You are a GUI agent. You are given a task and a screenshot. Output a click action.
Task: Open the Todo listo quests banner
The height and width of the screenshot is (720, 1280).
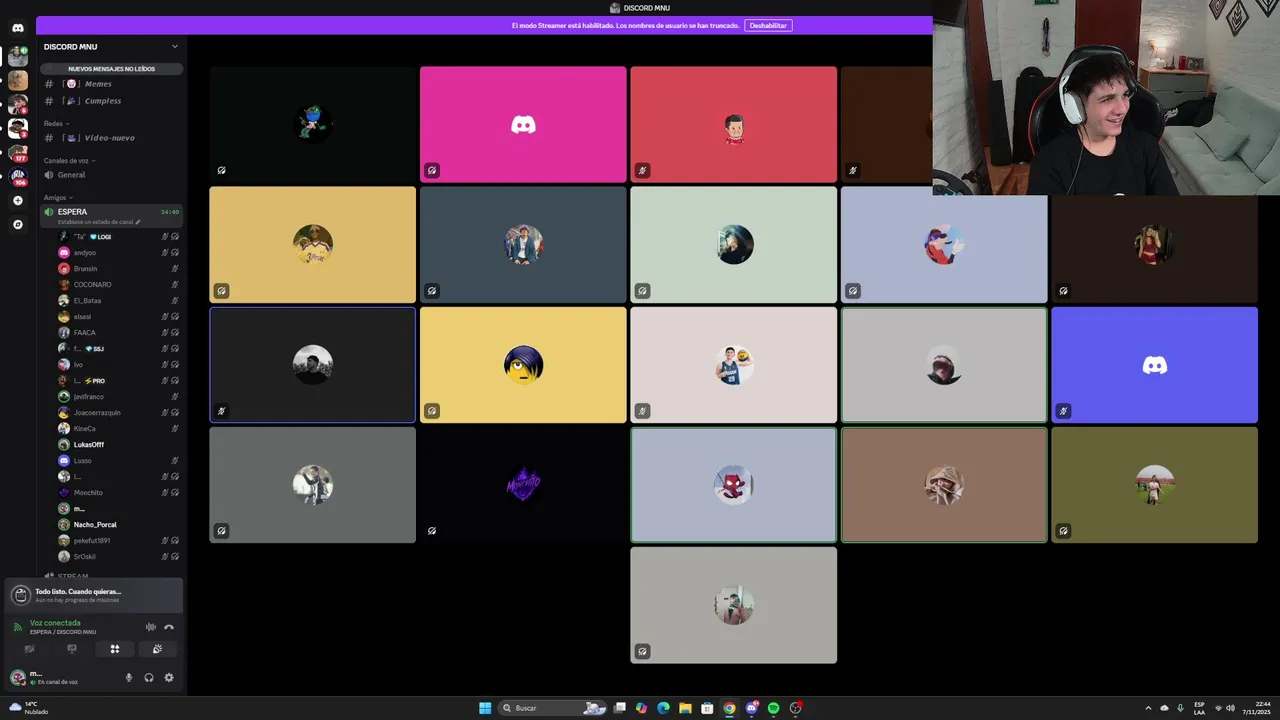point(94,595)
